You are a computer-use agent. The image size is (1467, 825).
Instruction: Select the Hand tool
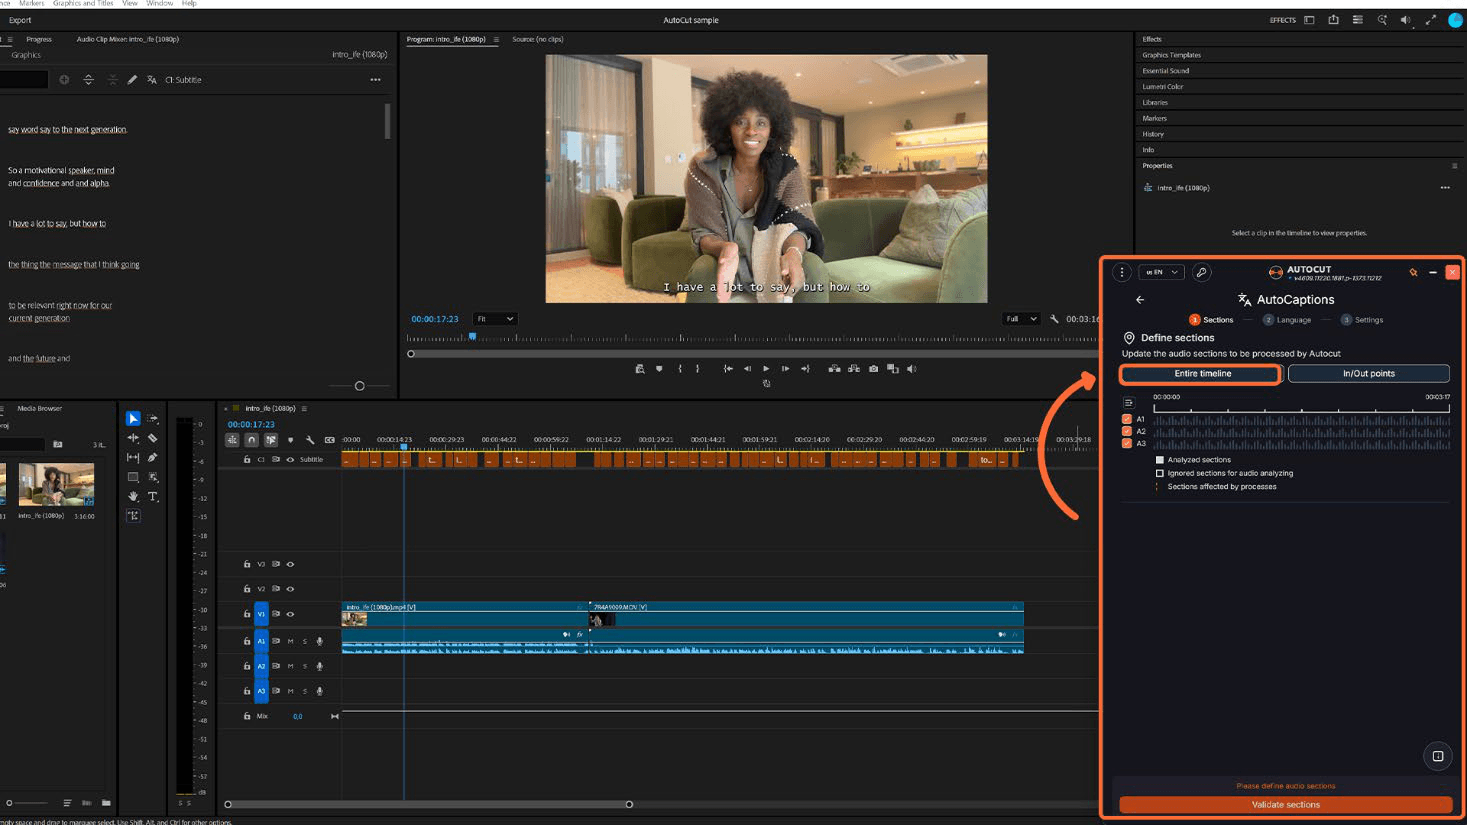point(133,496)
